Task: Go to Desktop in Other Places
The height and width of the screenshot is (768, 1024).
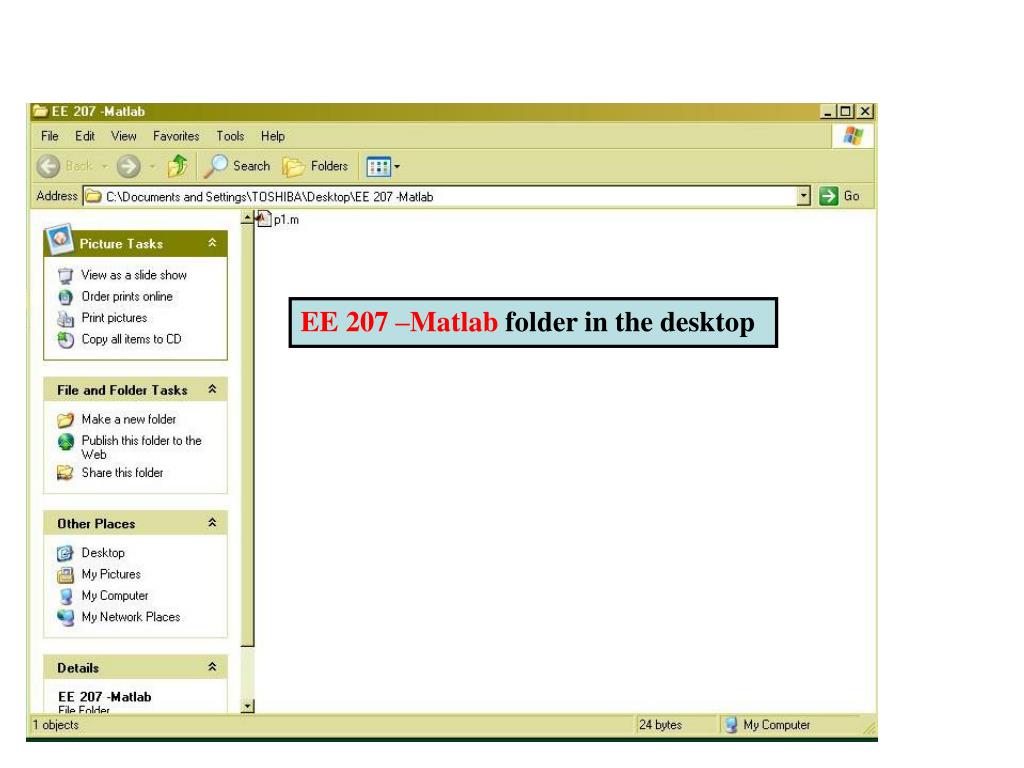Action: tap(103, 552)
